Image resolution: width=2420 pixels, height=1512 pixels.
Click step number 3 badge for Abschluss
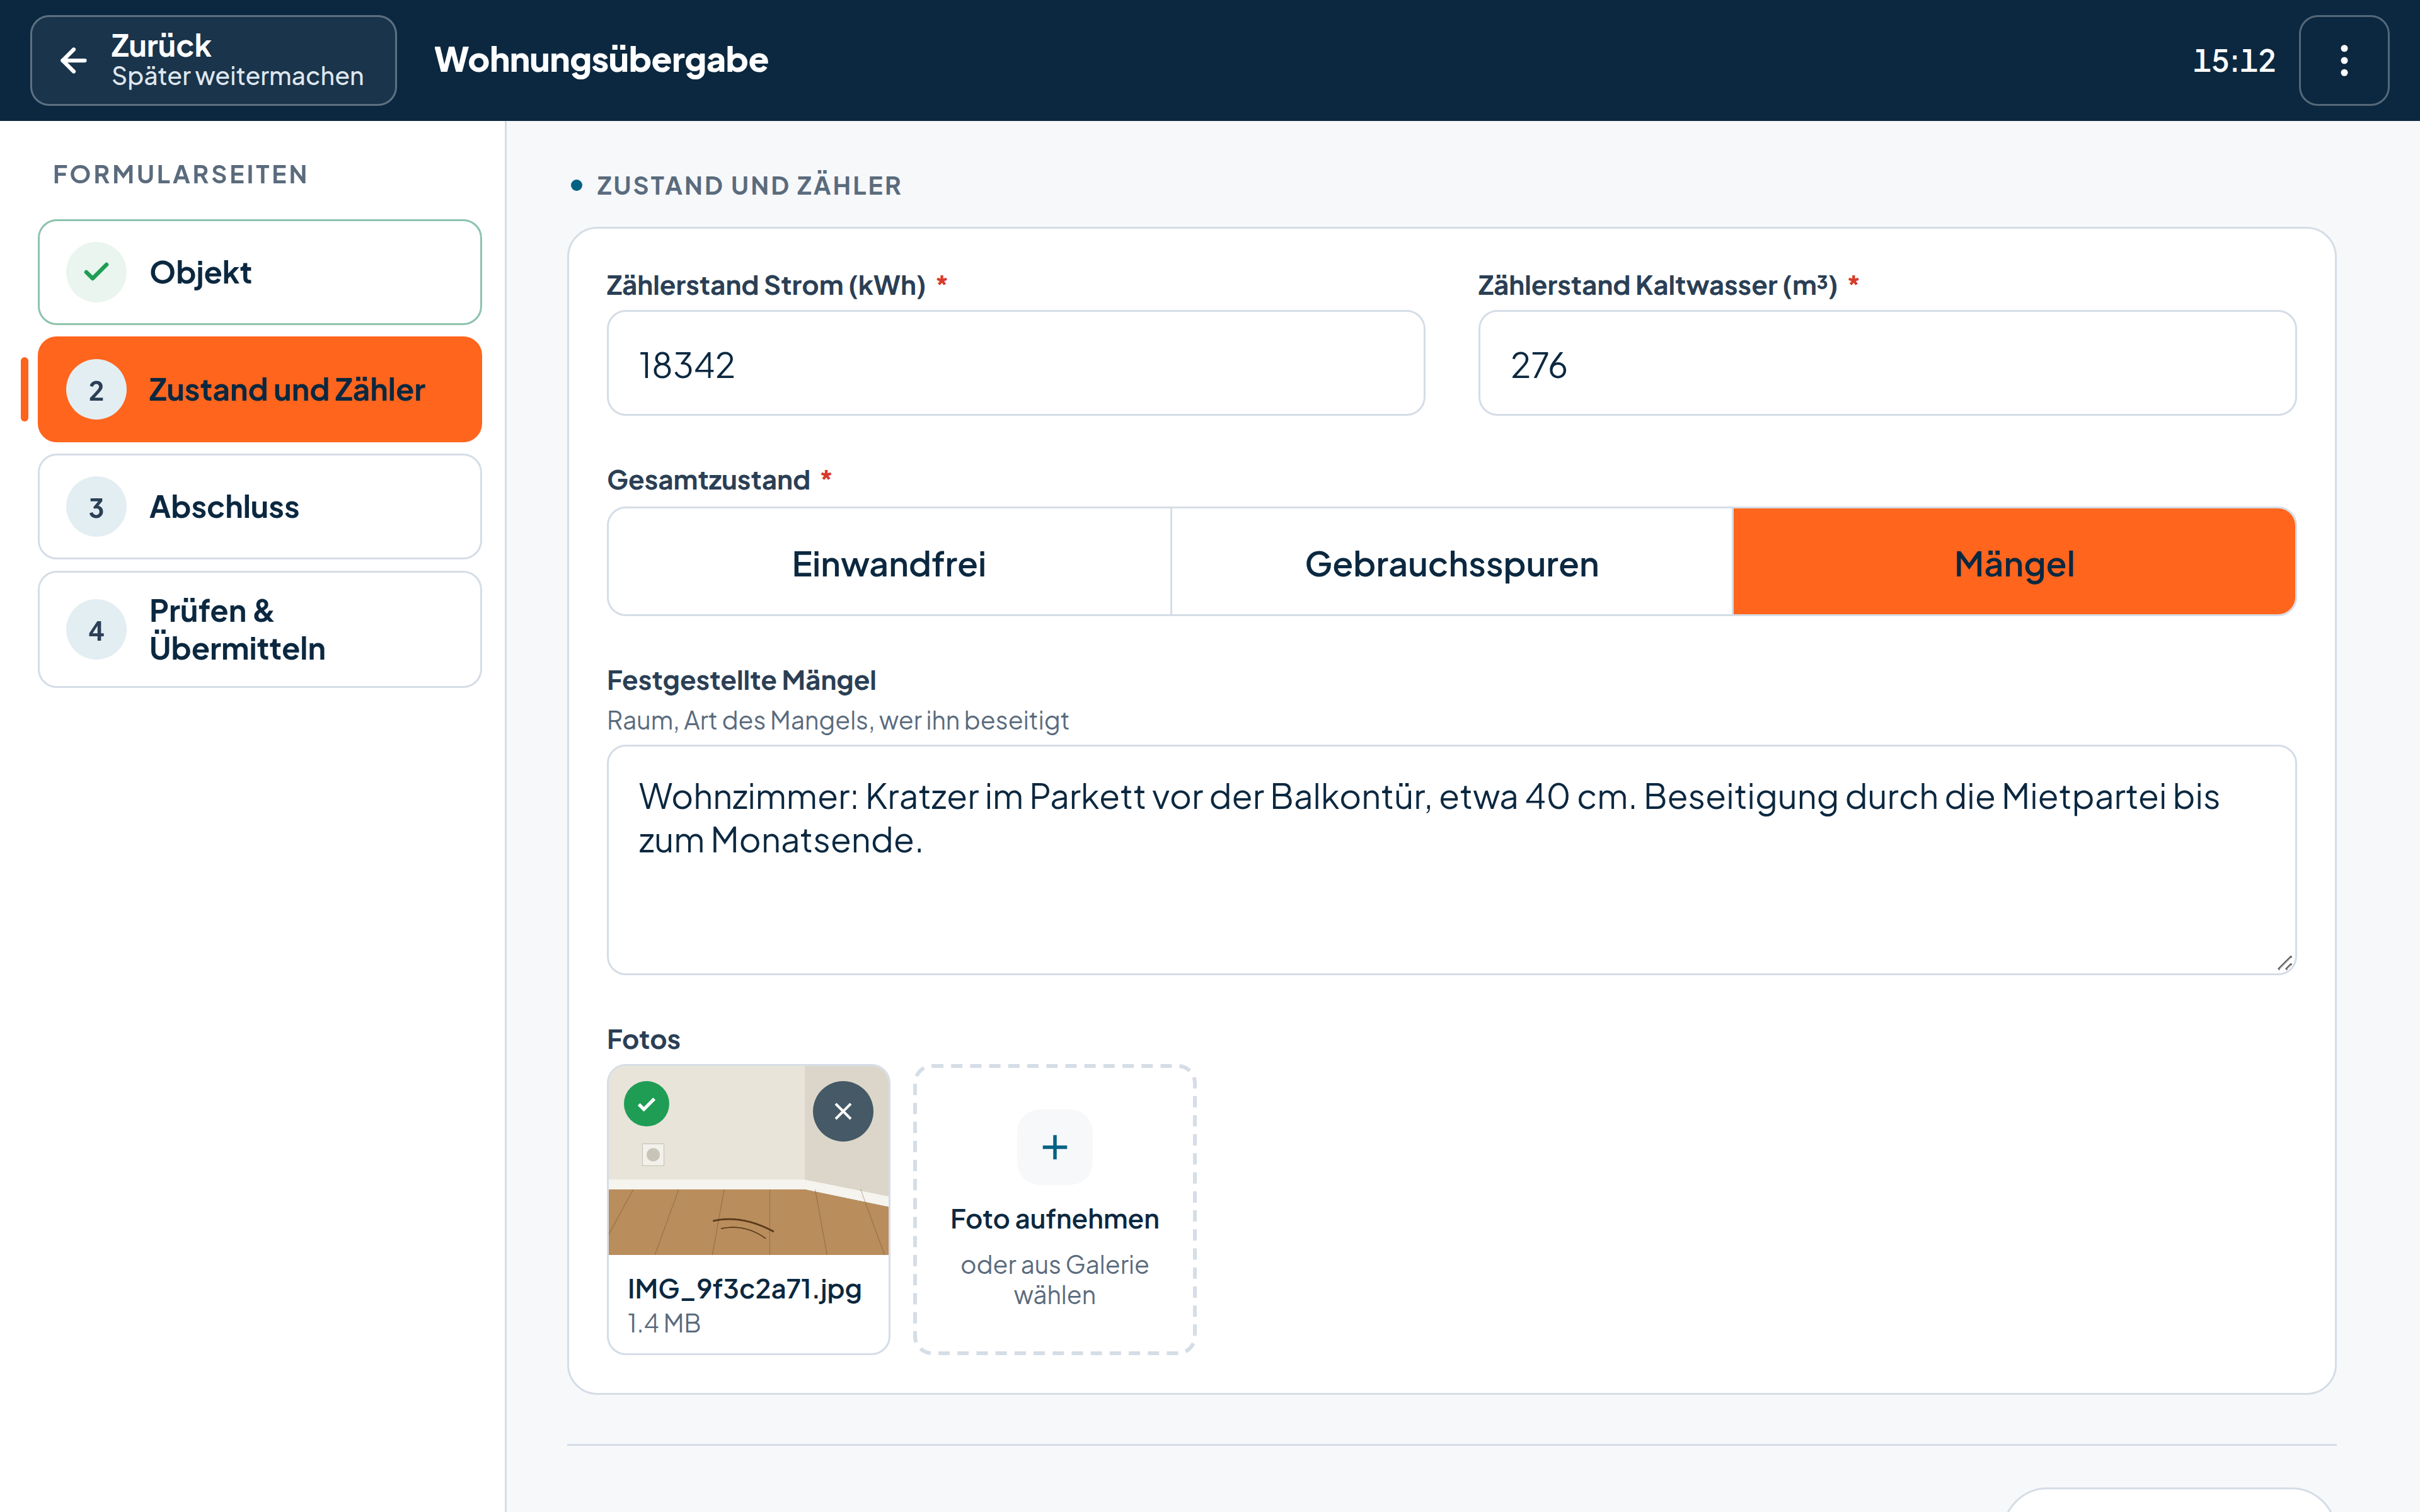[96, 507]
